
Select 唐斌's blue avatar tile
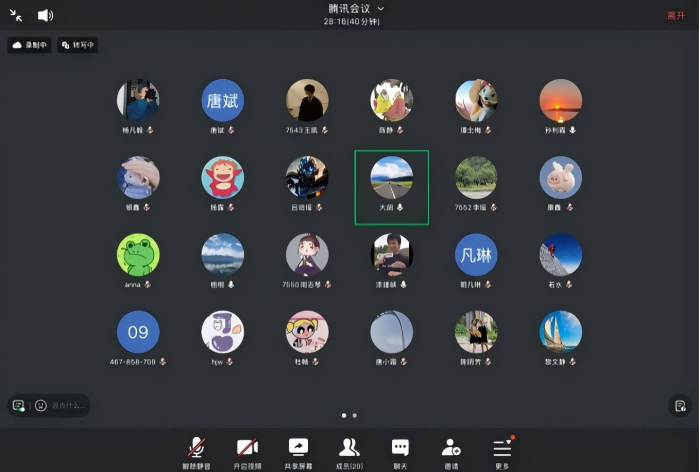(x=223, y=101)
